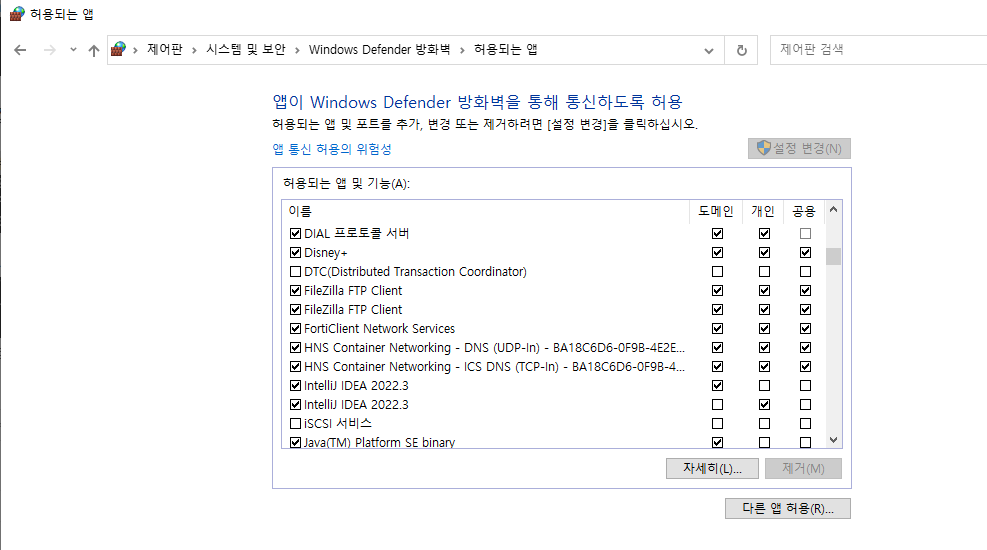Select DTC(Distributed Transaction Coordinator) row text
Image resolution: width=987 pixels, height=550 pixels.
(415, 272)
